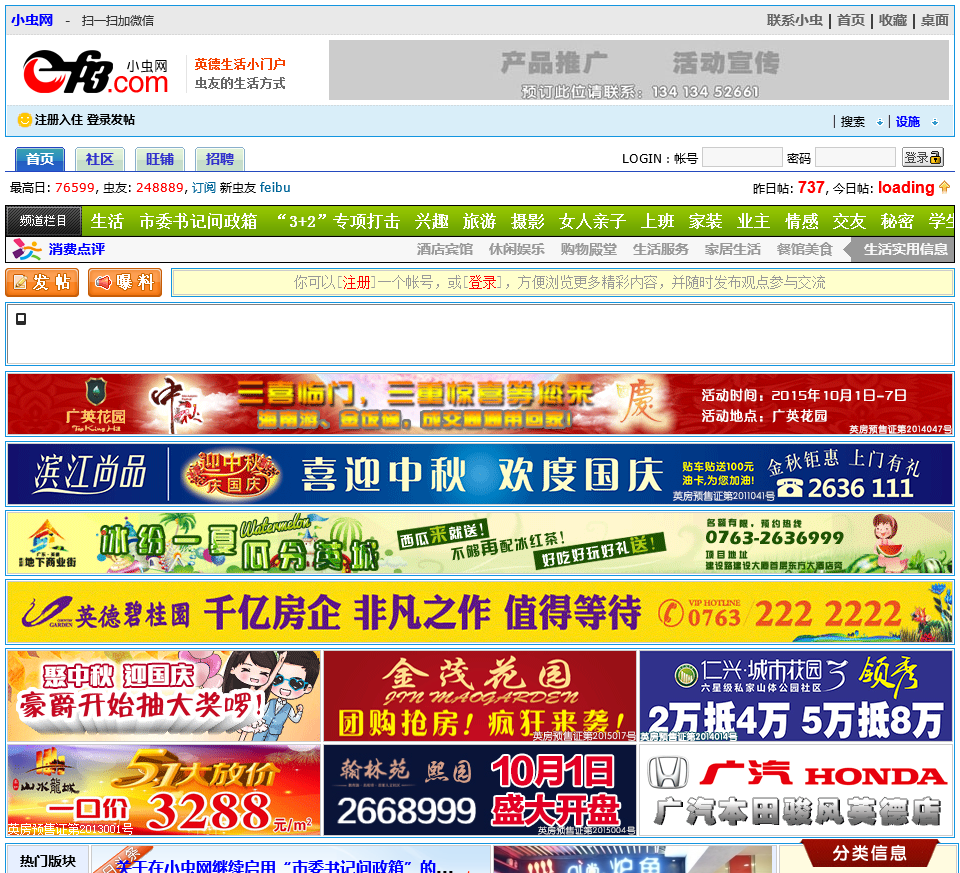
Task: Open the 女人亲子 channel
Action: pos(592,221)
